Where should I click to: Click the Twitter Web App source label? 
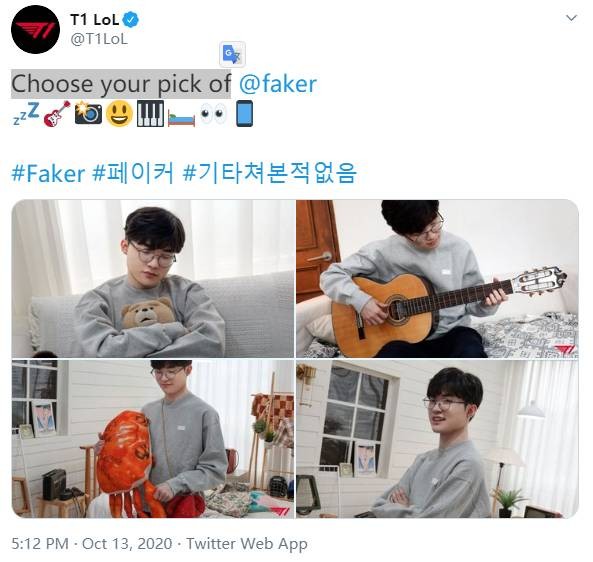point(247,543)
